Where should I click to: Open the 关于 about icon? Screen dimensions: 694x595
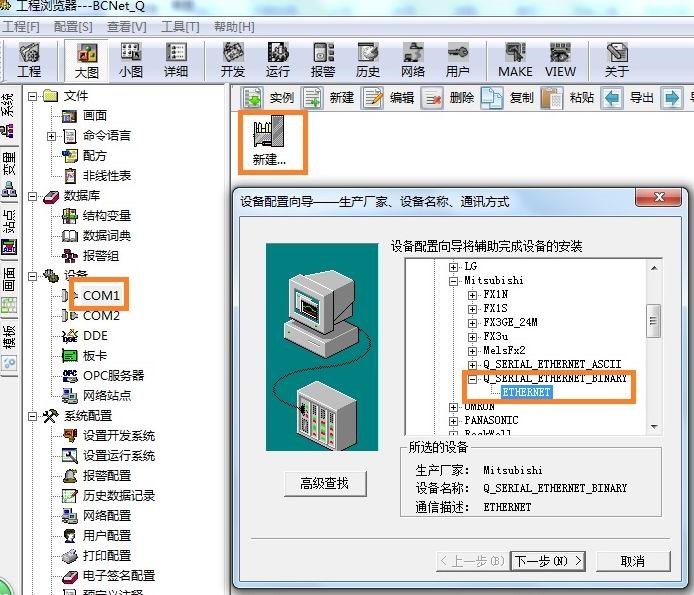(617, 60)
